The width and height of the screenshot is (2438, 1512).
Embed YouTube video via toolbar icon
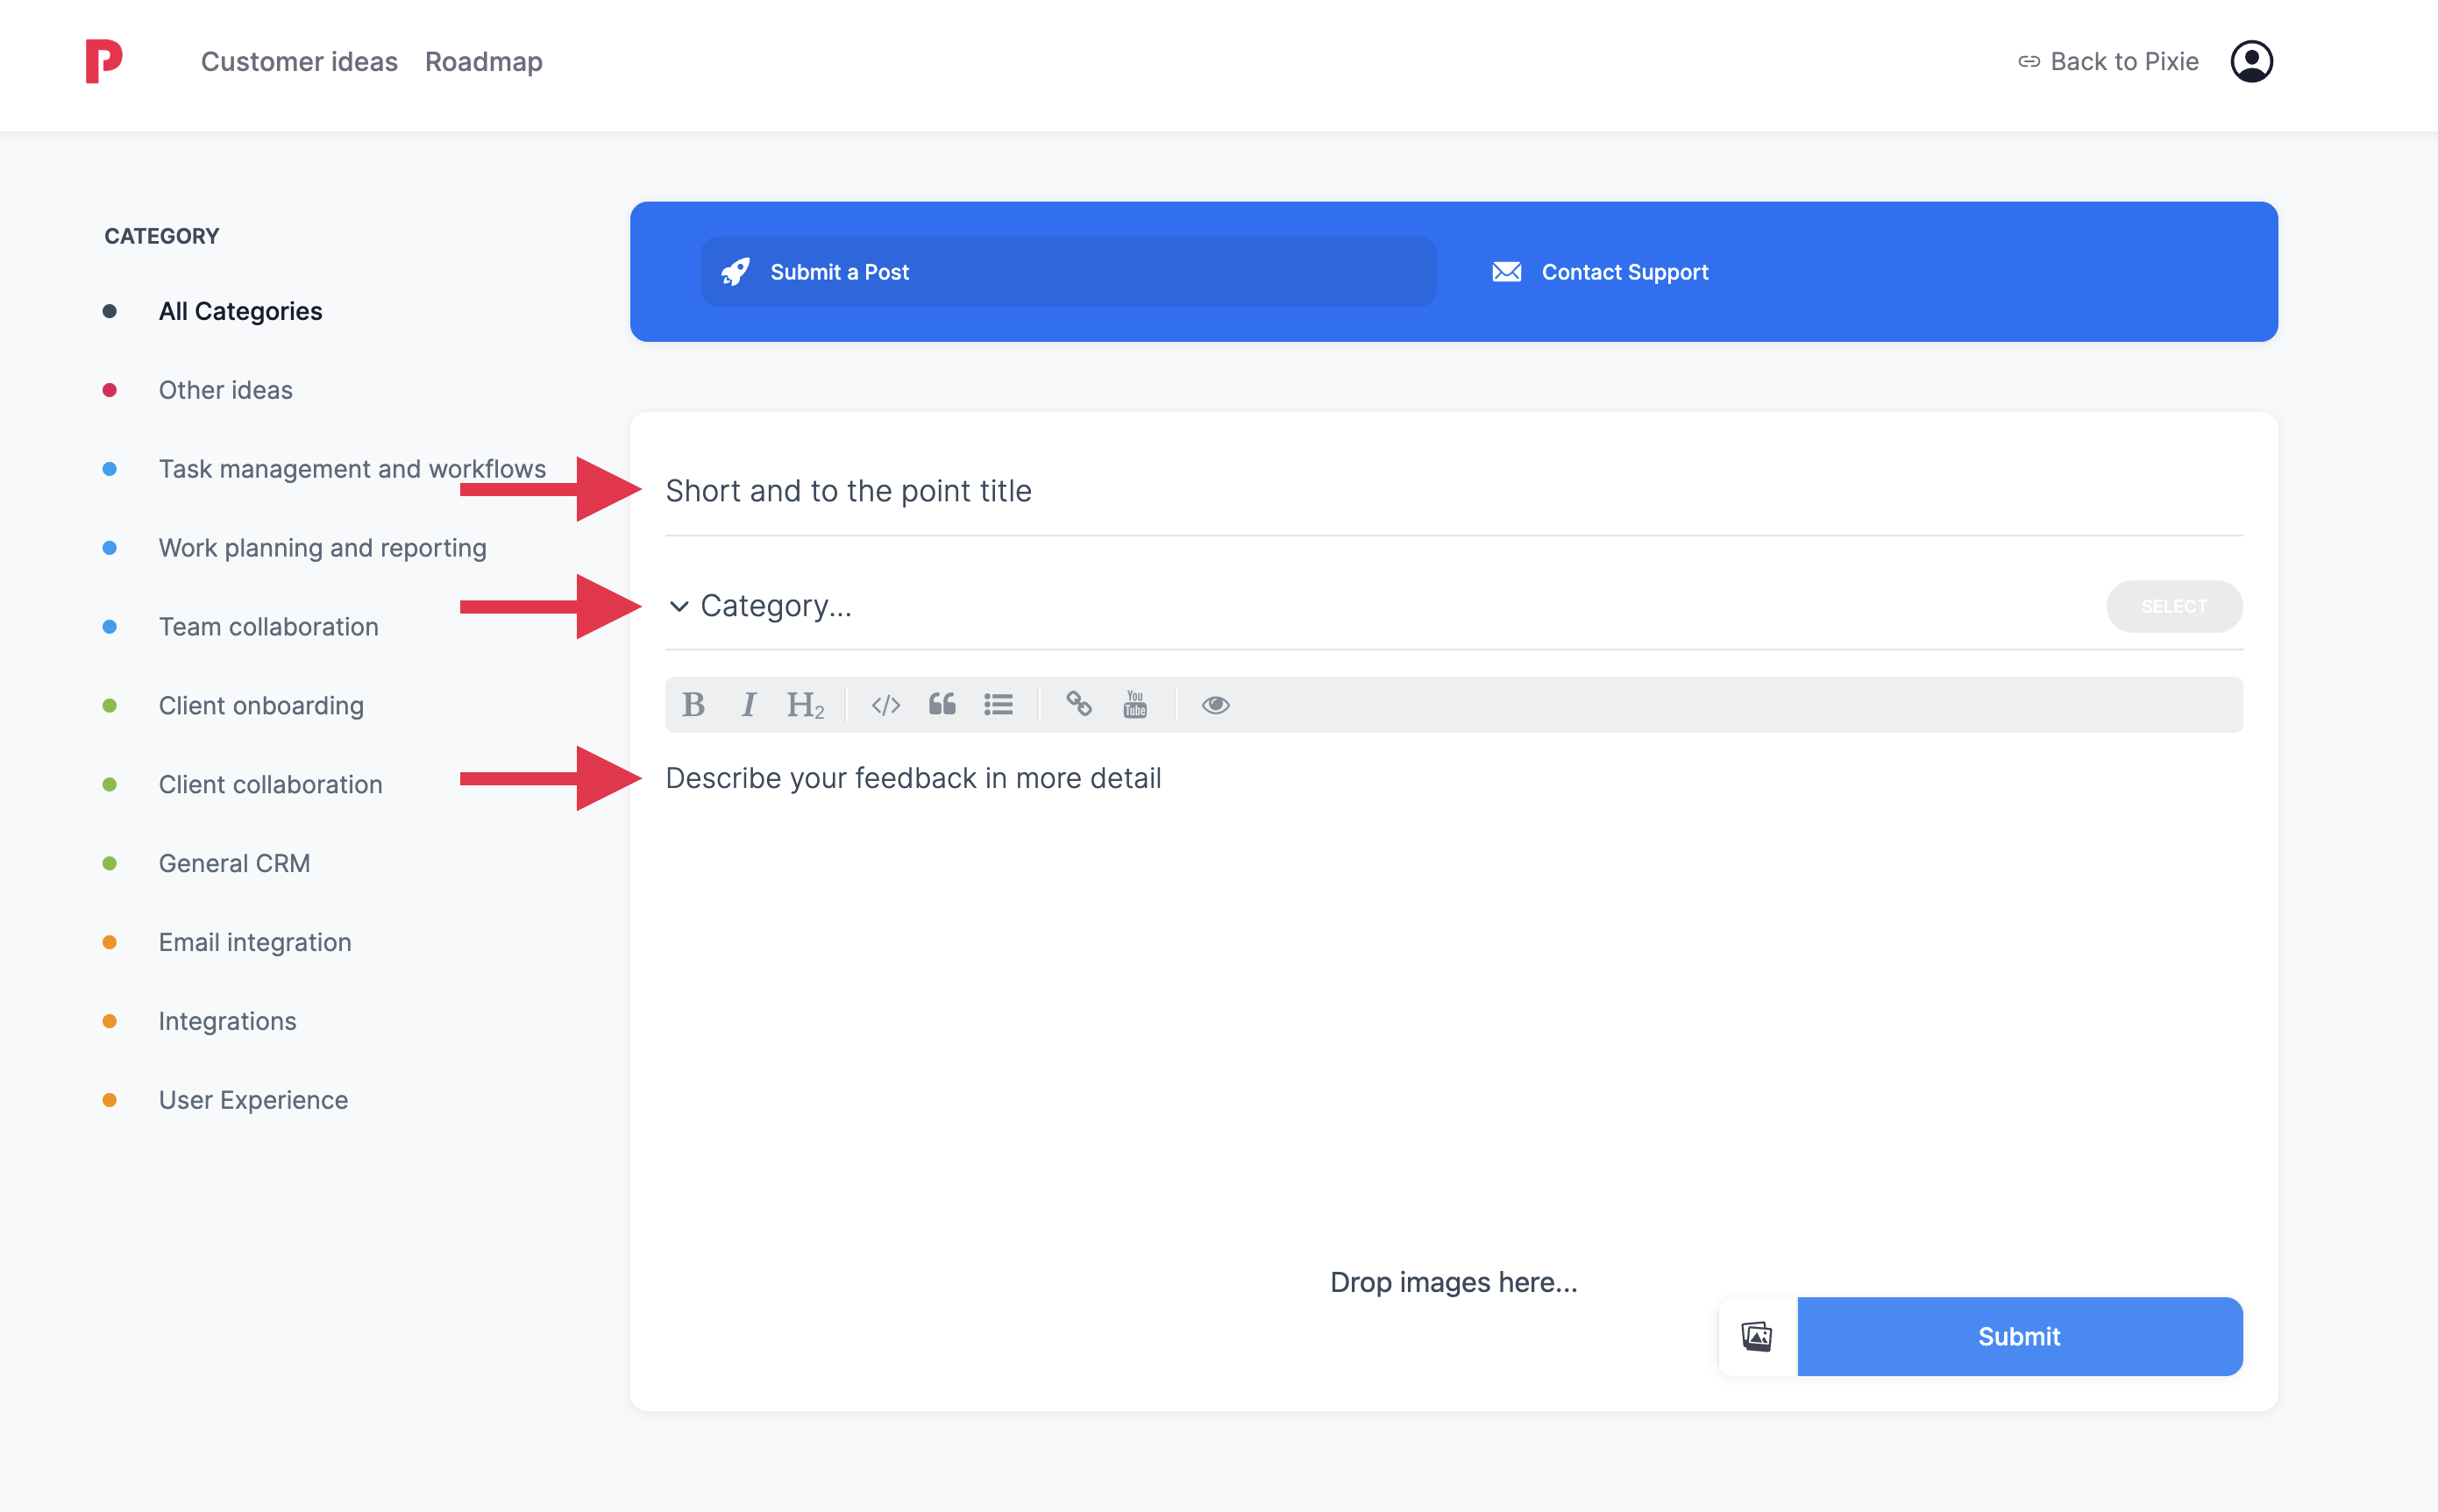pyautogui.click(x=1134, y=705)
